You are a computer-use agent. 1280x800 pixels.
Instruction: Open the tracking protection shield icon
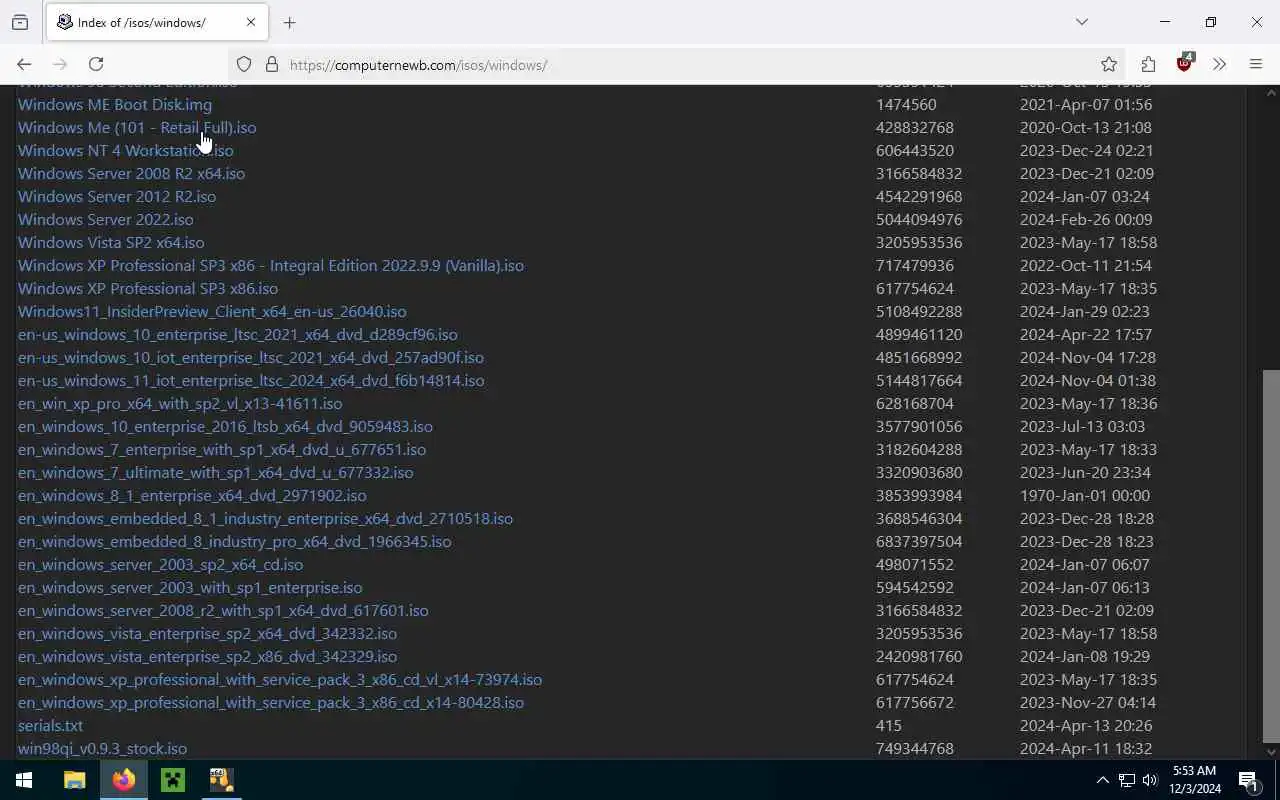pyautogui.click(x=244, y=64)
